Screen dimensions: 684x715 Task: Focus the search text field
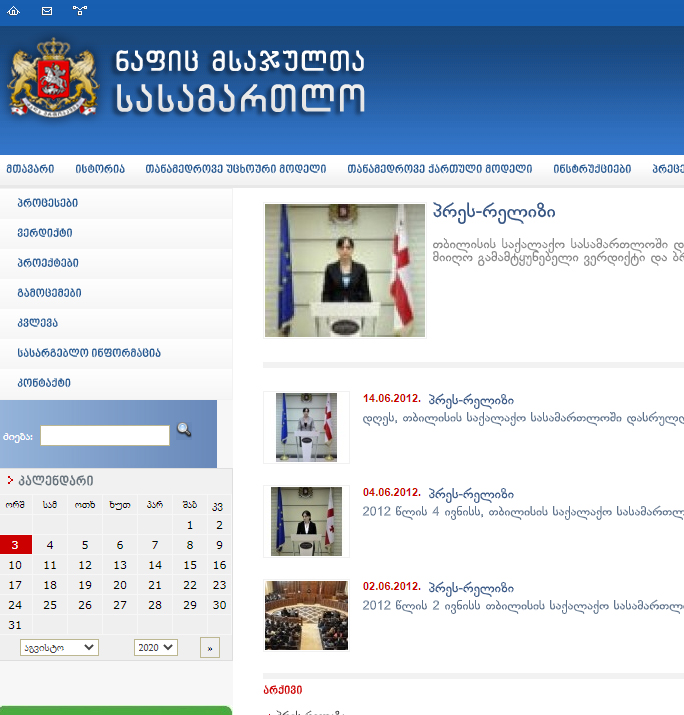[105, 435]
